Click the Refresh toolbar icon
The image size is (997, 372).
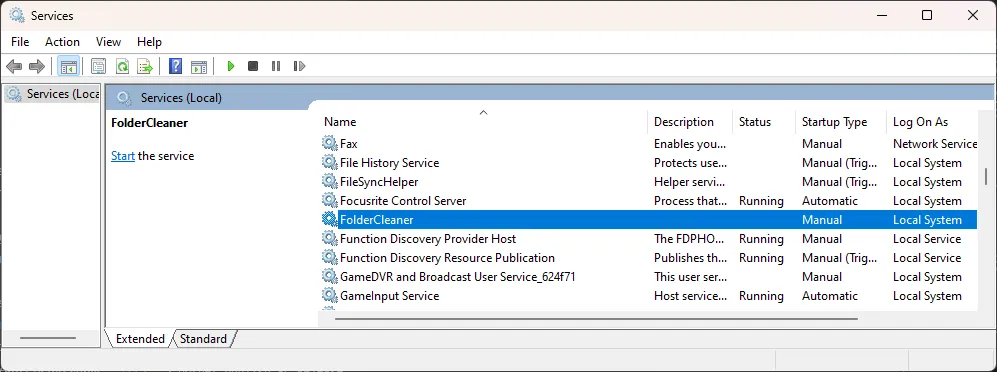(x=122, y=66)
